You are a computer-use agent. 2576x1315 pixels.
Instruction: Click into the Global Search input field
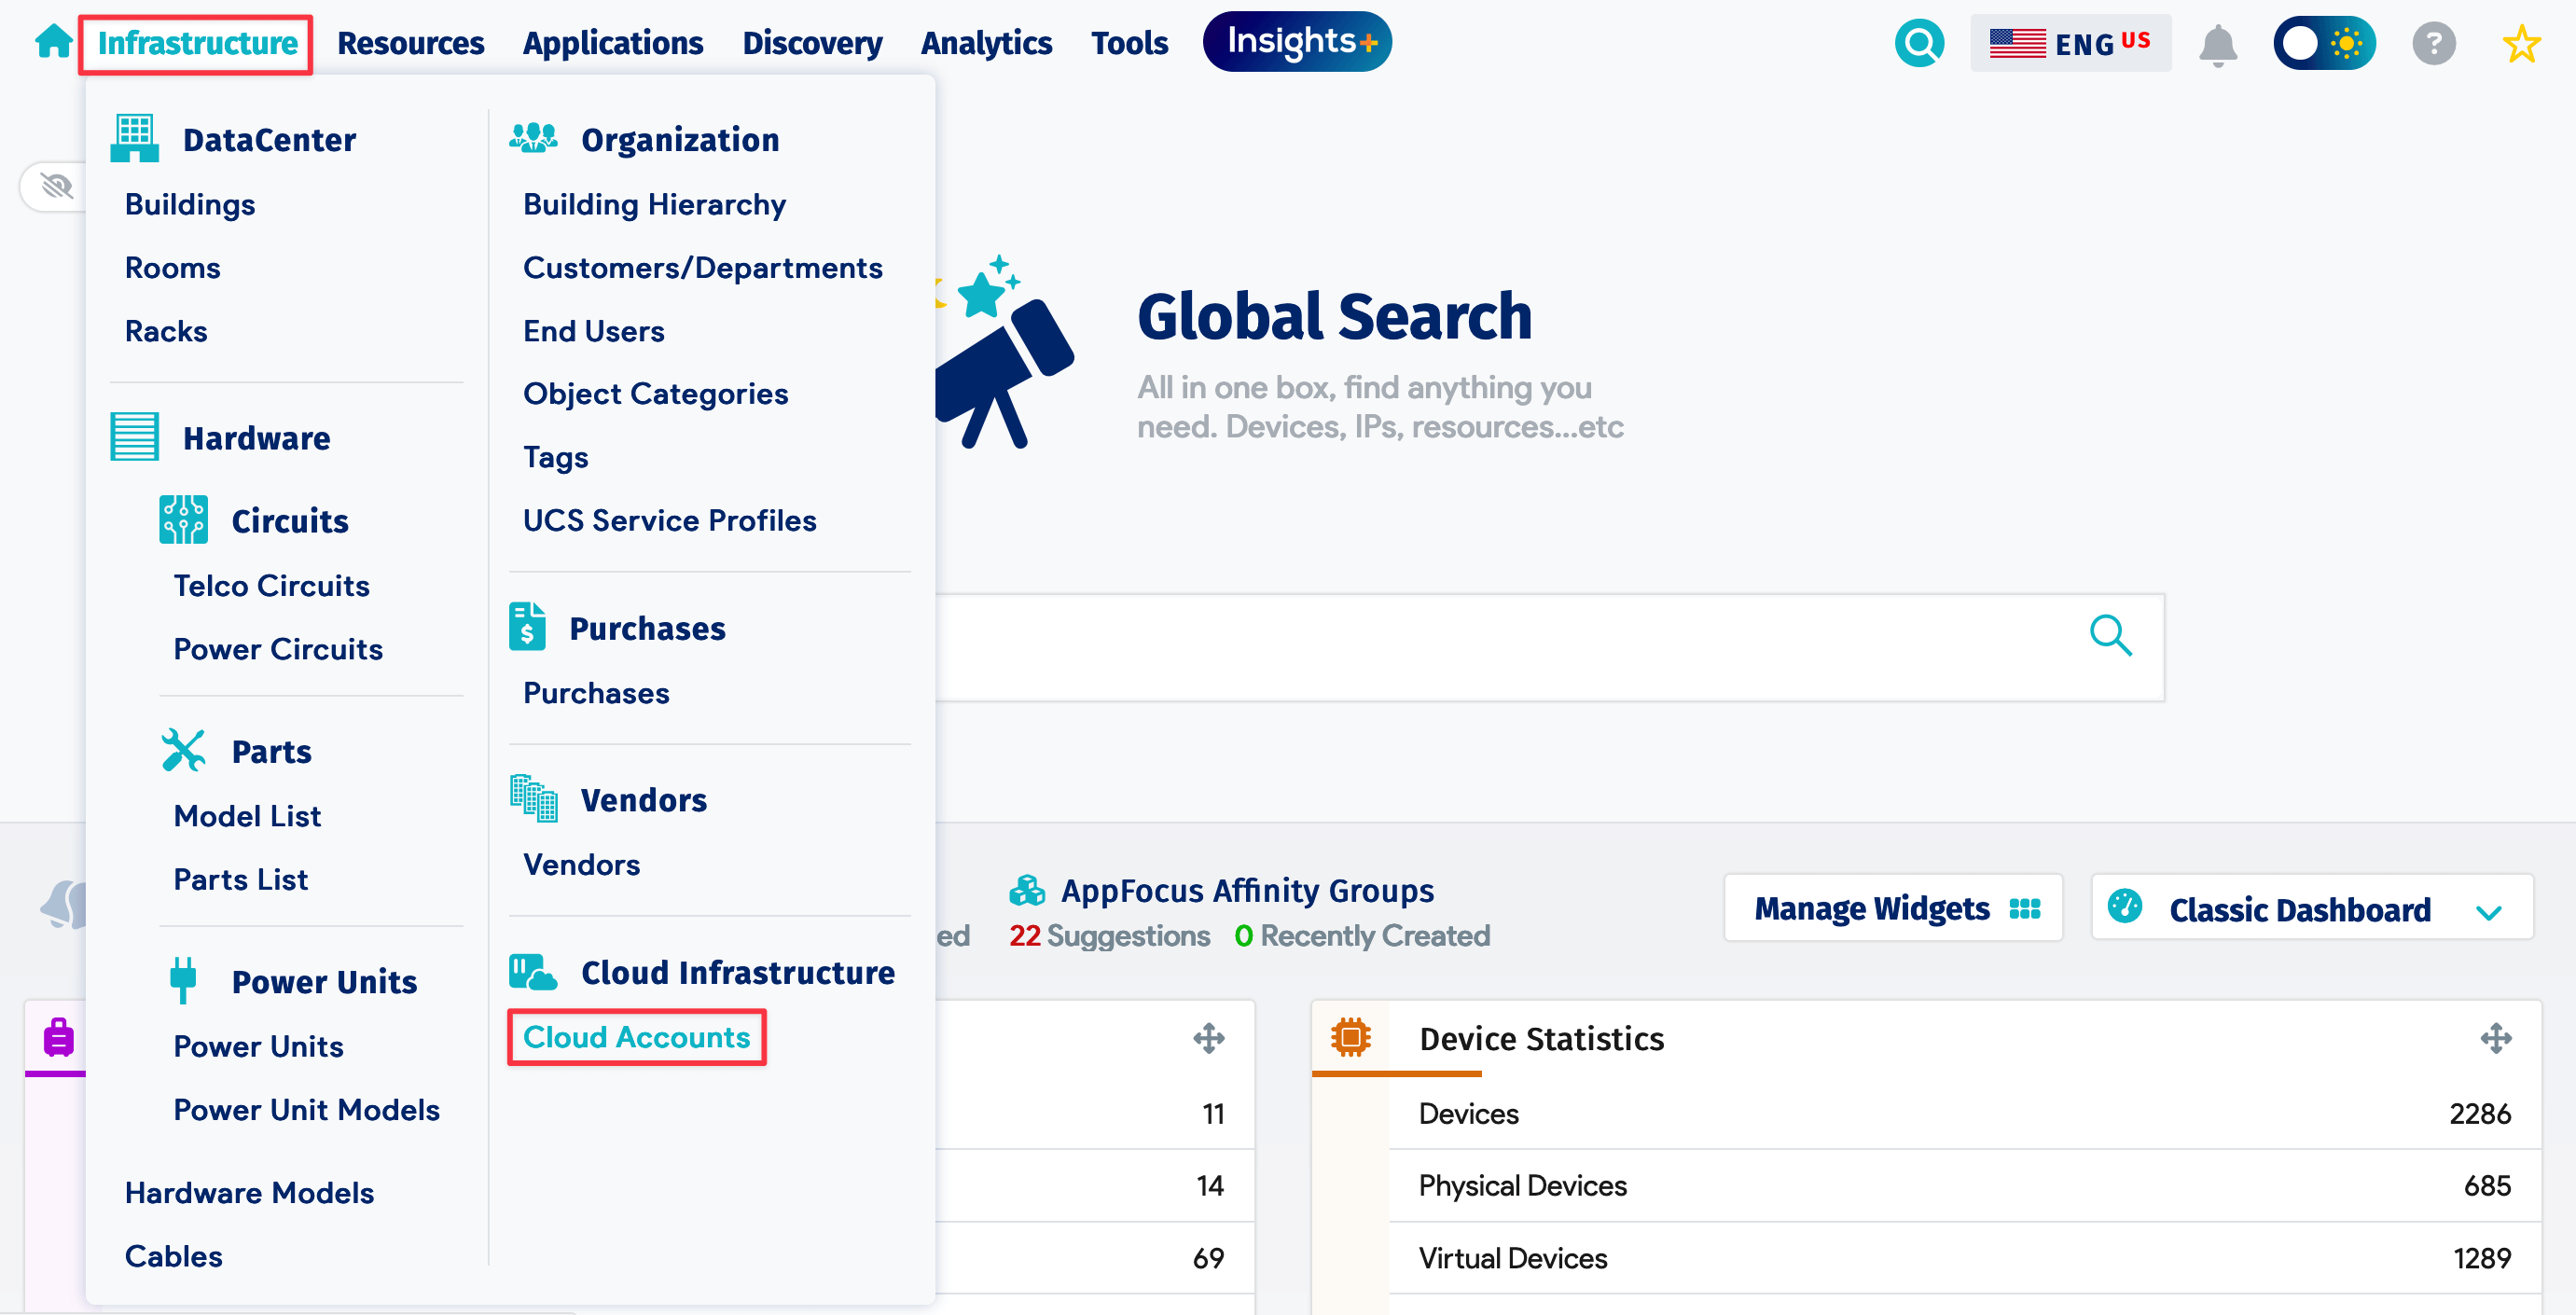tap(1500, 647)
